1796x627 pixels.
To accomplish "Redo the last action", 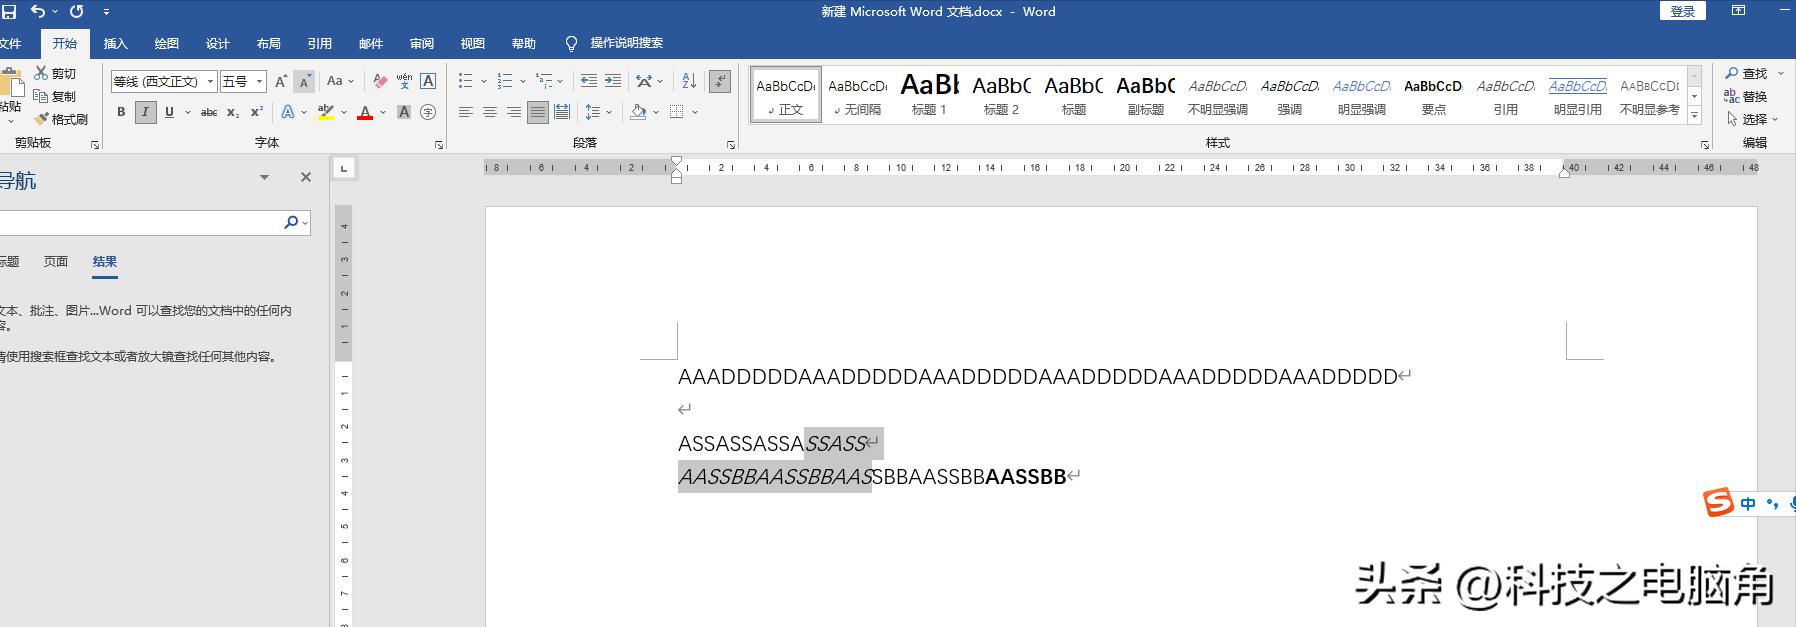I will click(76, 12).
